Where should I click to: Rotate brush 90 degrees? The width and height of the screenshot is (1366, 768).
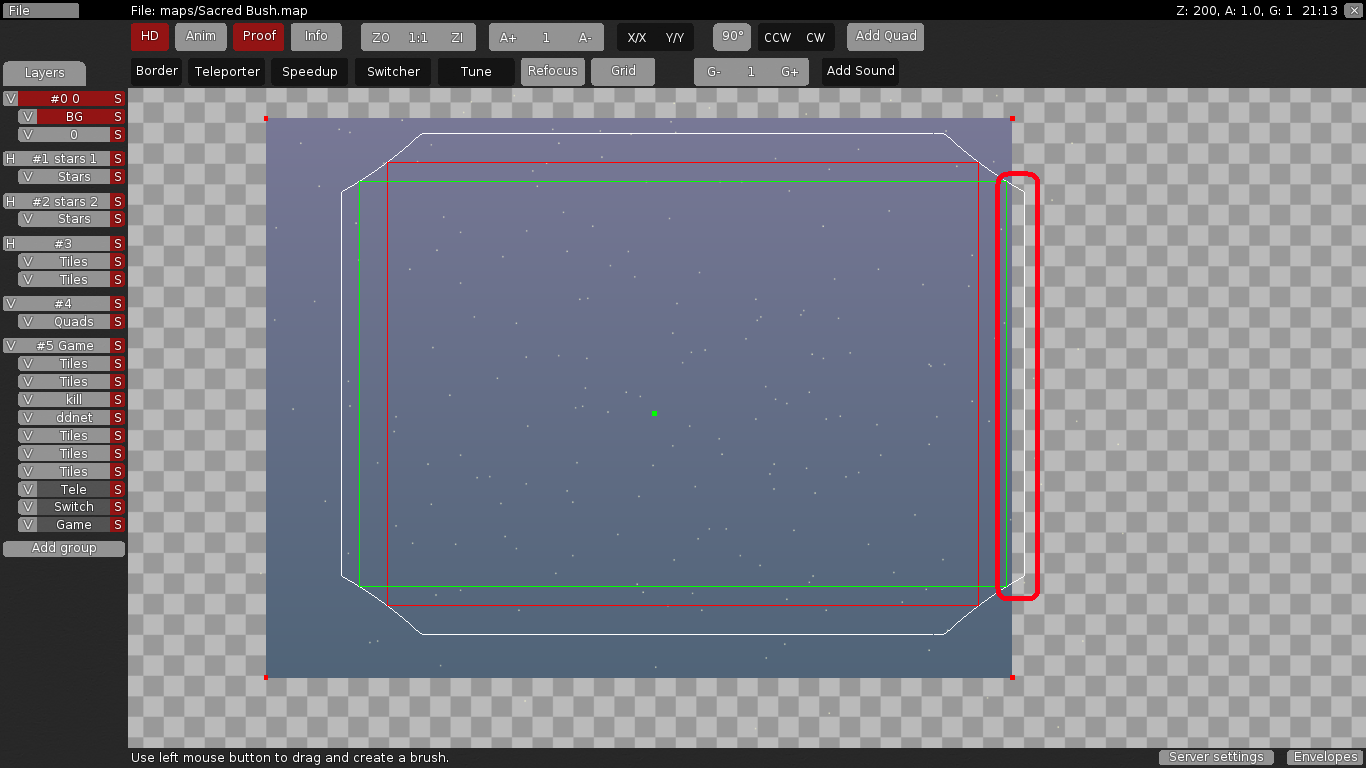pyautogui.click(x=731, y=36)
